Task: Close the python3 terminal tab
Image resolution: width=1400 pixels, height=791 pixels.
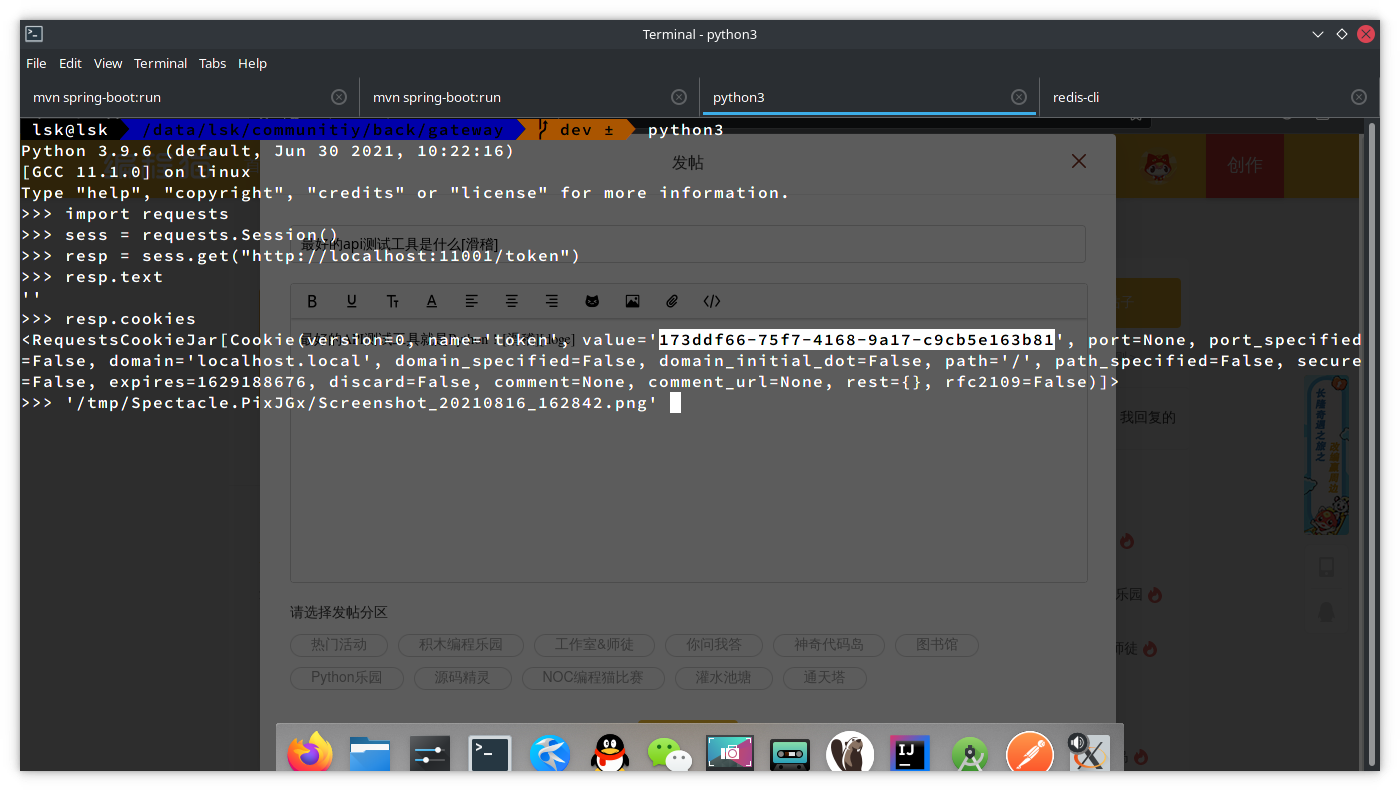Action: (1019, 97)
